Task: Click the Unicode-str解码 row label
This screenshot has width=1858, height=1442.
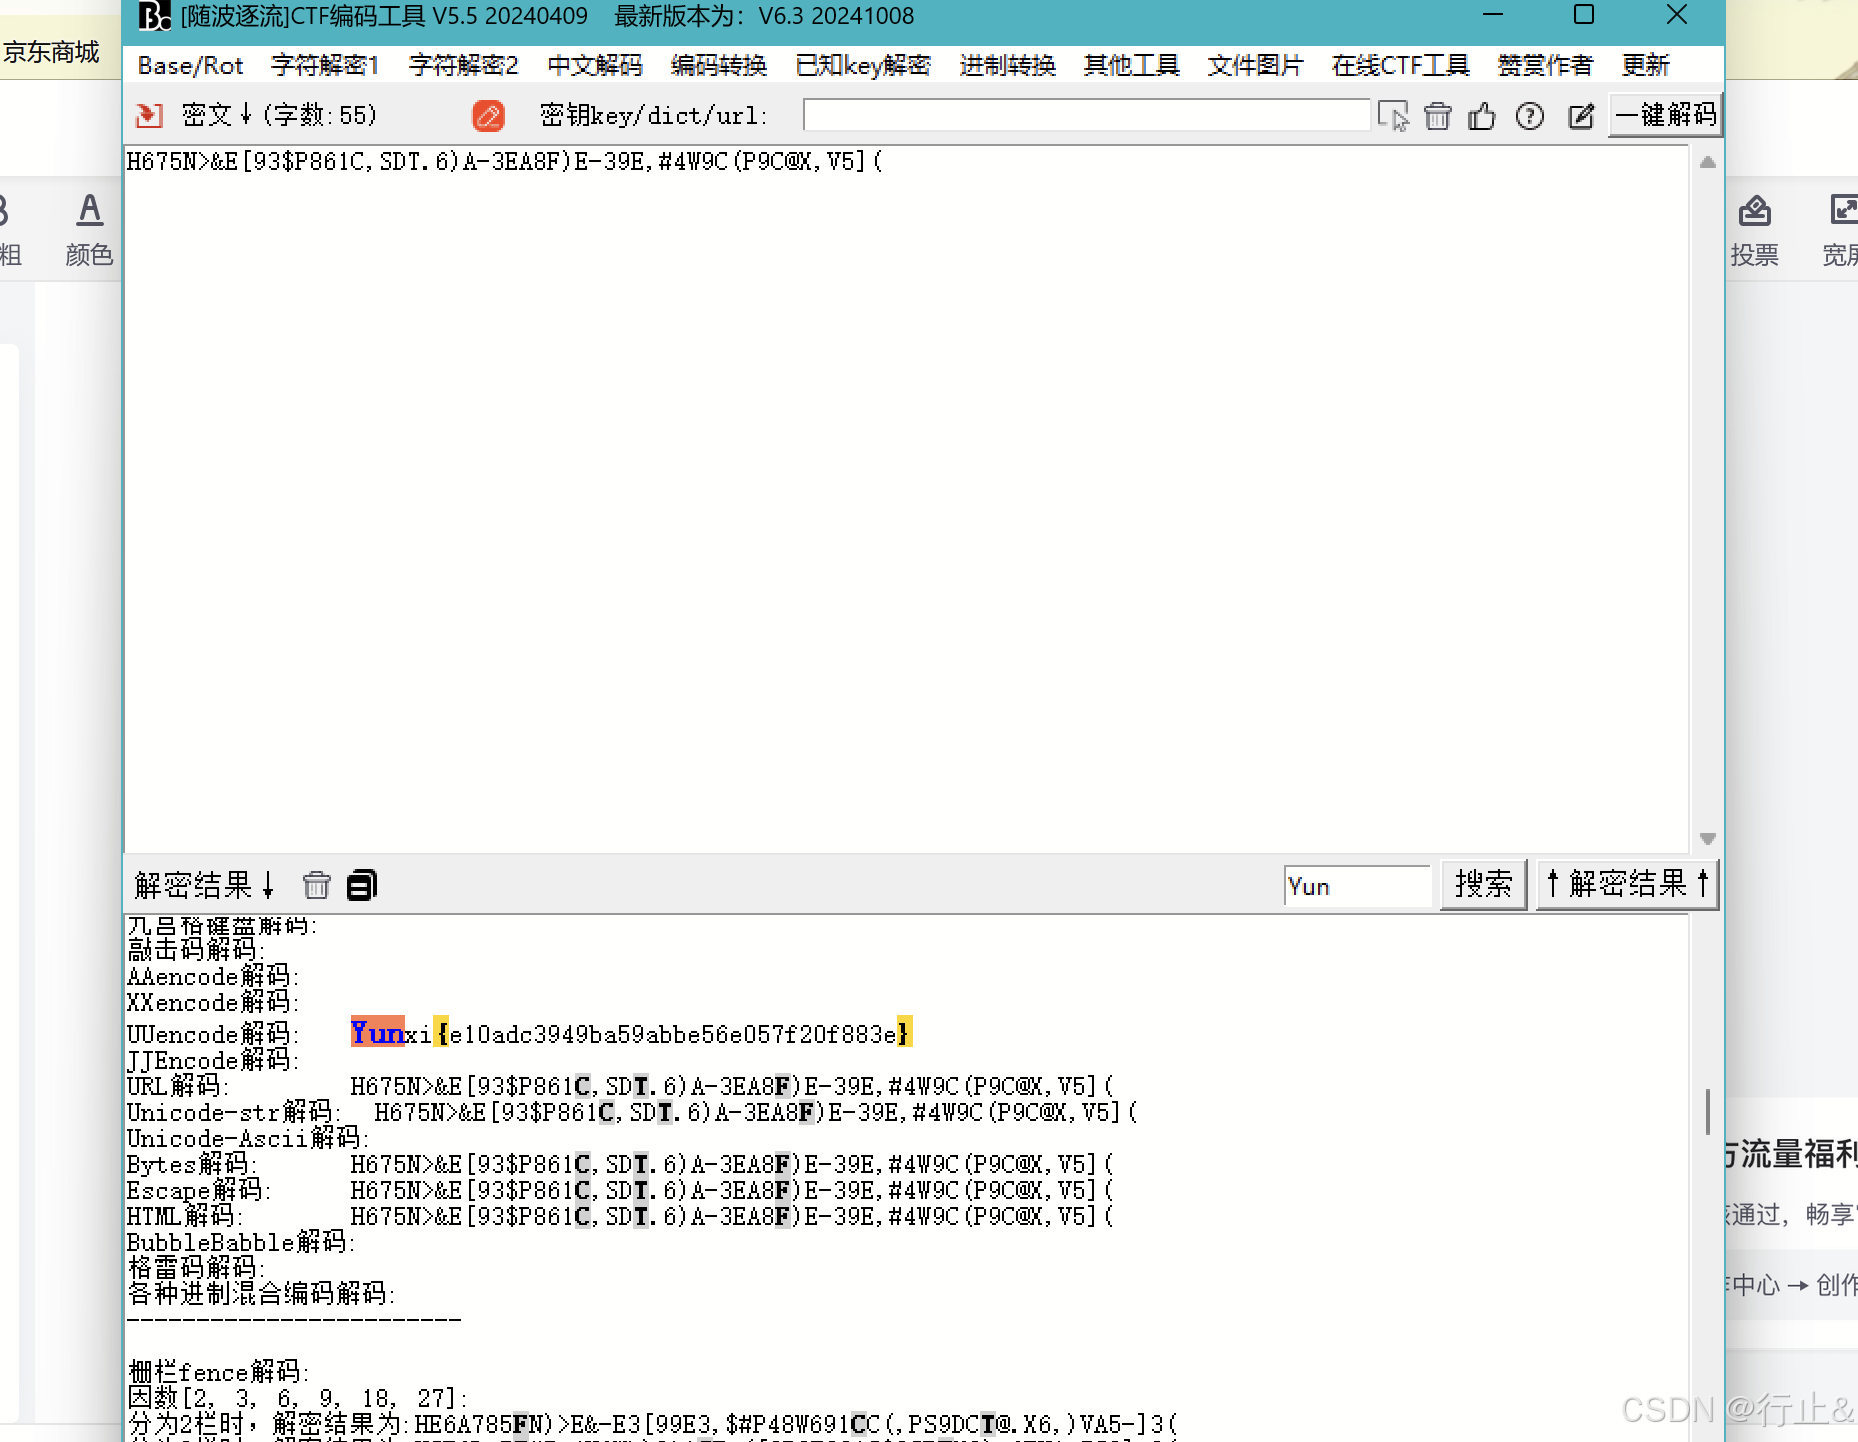Action: 234,1112
